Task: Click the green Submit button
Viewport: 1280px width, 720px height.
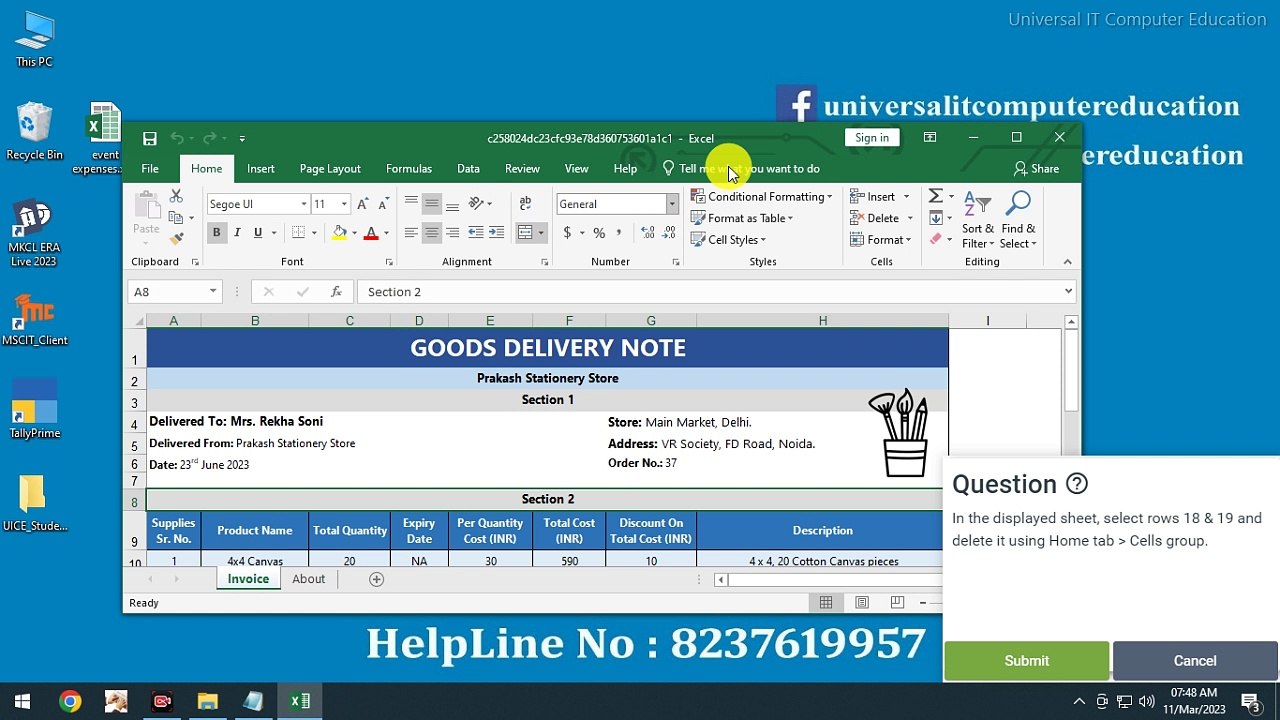Action: (1026, 661)
